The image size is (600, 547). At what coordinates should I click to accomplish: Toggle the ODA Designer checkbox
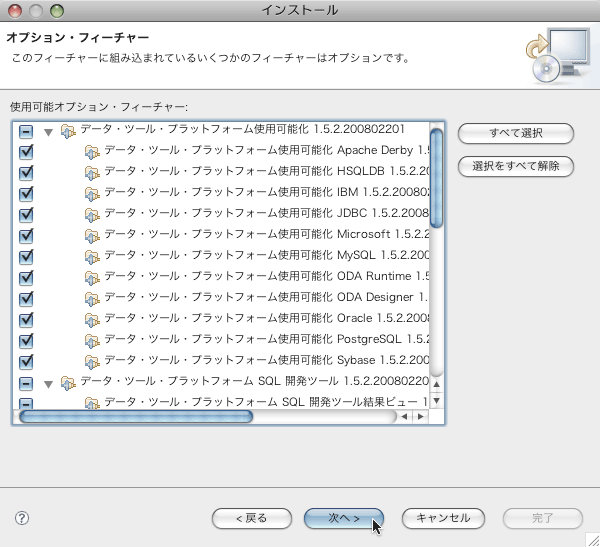tap(26, 299)
